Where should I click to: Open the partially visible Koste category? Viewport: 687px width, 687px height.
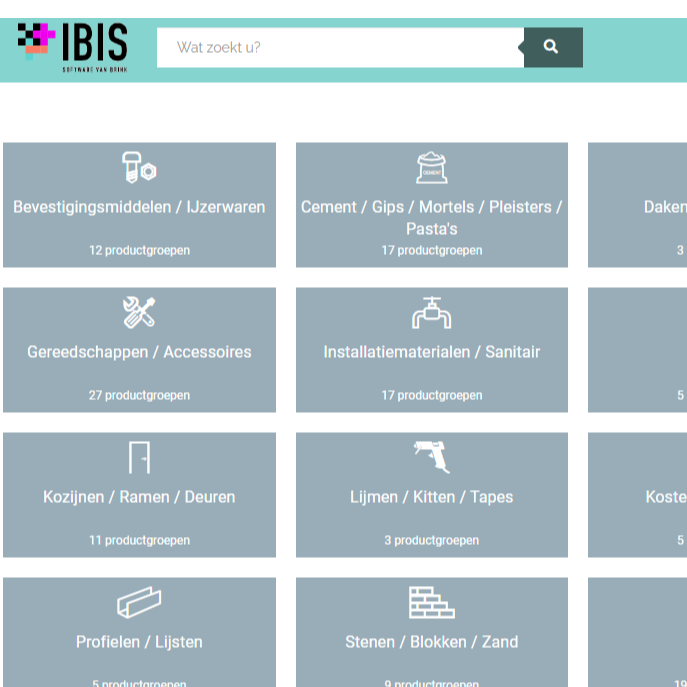(637, 495)
